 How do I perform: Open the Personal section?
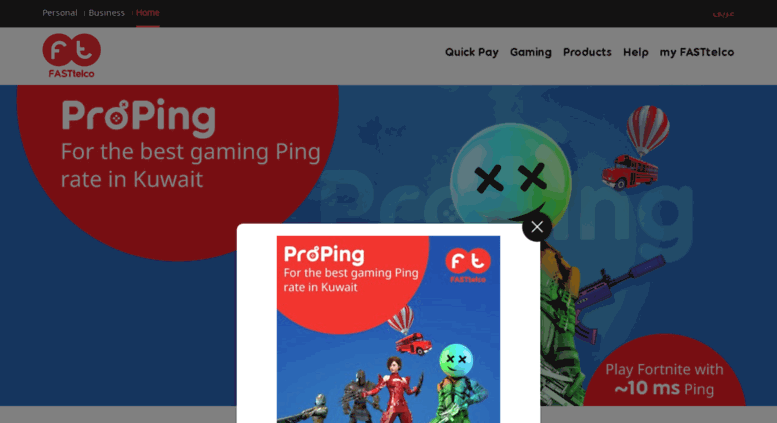tap(59, 13)
